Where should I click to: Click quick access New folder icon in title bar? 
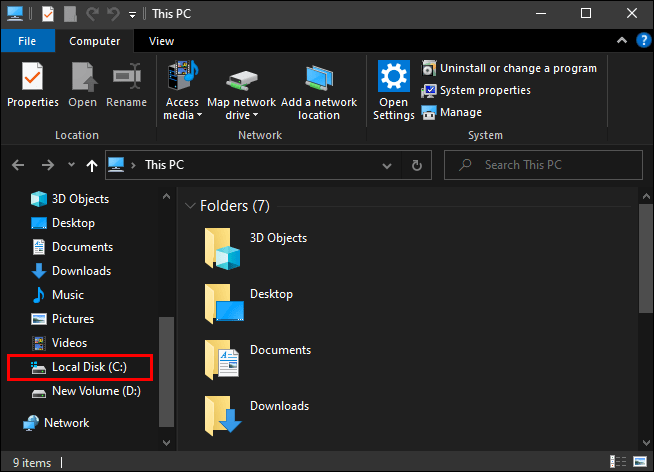click(x=70, y=14)
